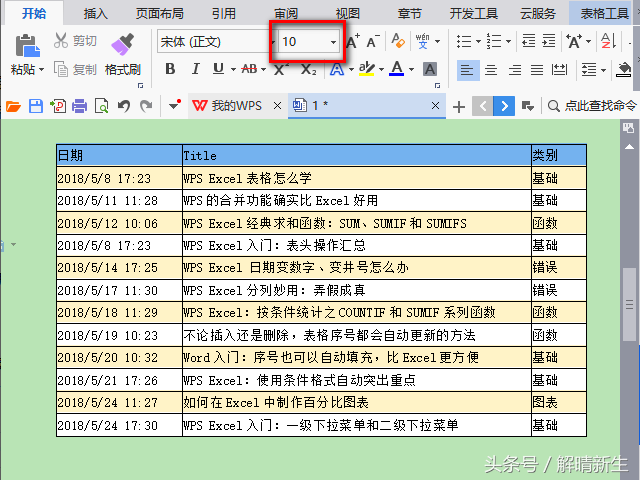640x480 pixels.
Task: Expand the bulleted list style arrow
Action: (x=478, y=41)
